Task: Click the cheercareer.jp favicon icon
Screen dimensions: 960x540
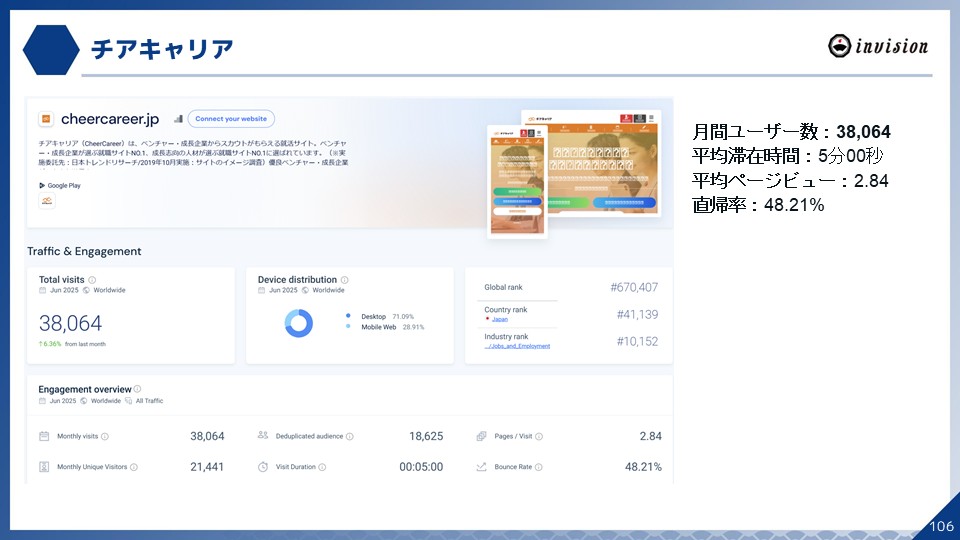Action: (x=46, y=119)
